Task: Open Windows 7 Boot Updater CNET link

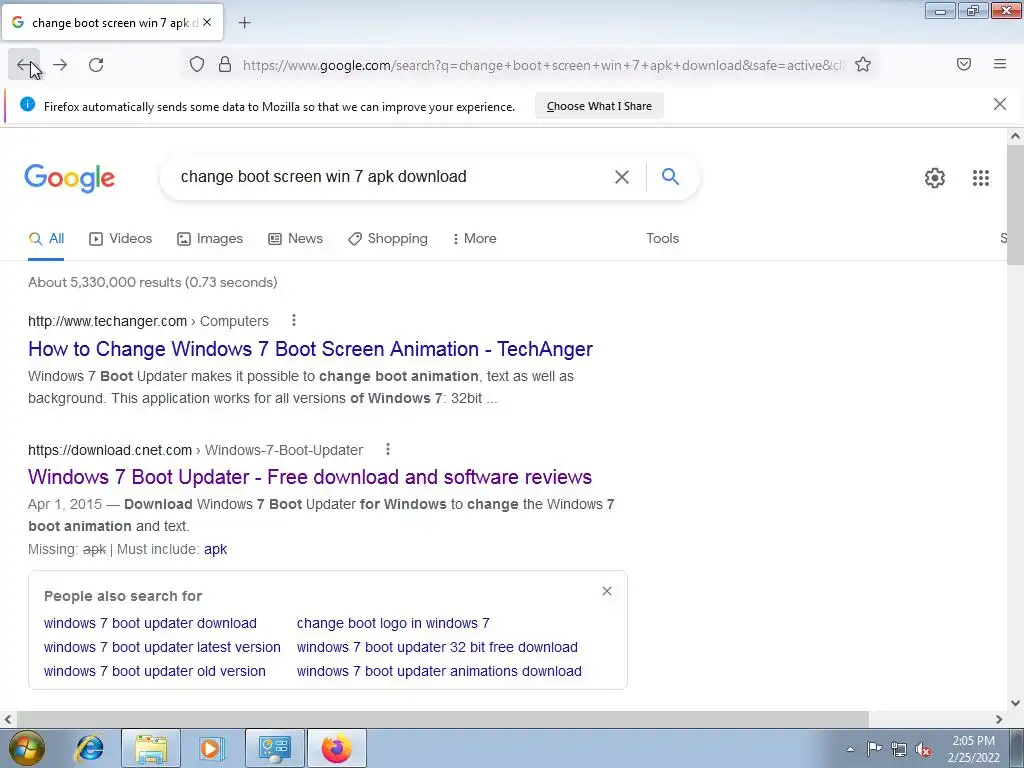Action: pyautogui.click(x=310, y=477)
